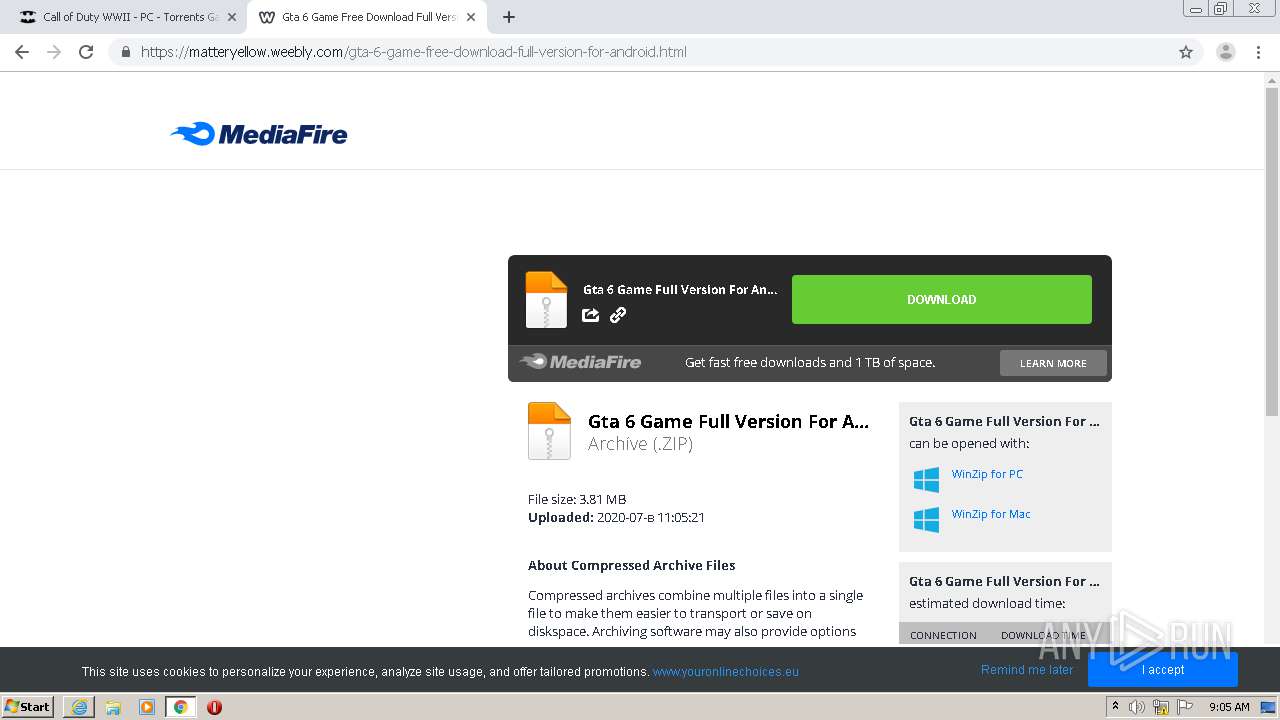Click the red Opera taskbar icon
This screenshot has height=720, width=1280.
click(214, 707)
